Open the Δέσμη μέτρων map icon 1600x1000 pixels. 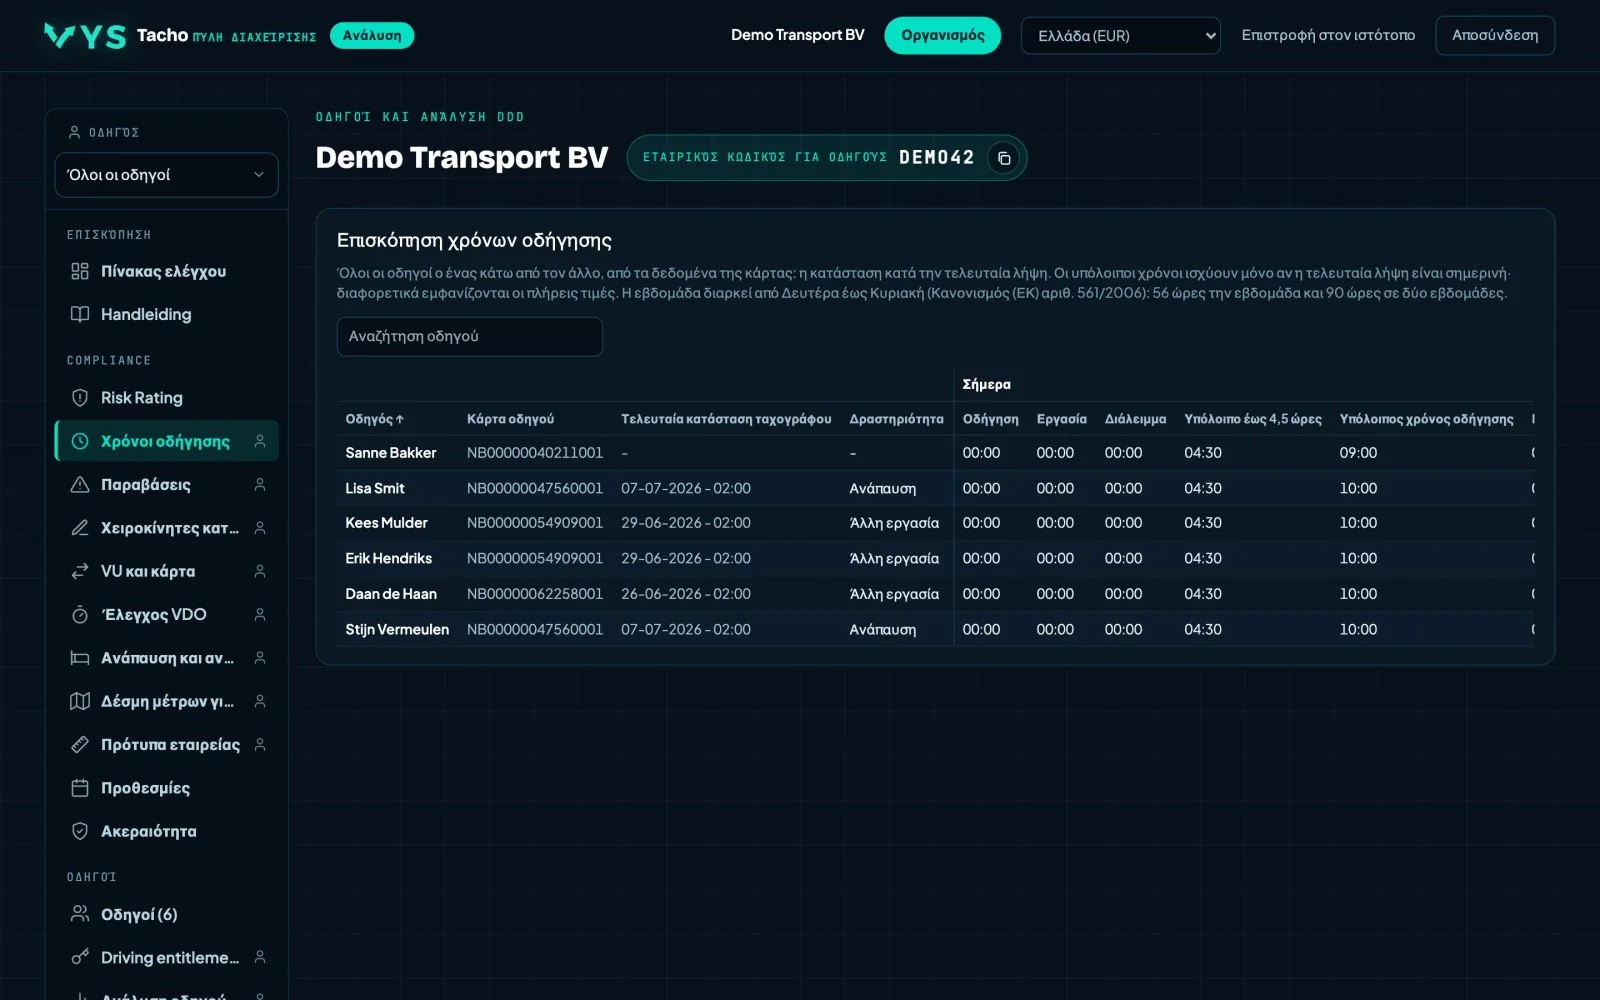(x=80, y=701)
